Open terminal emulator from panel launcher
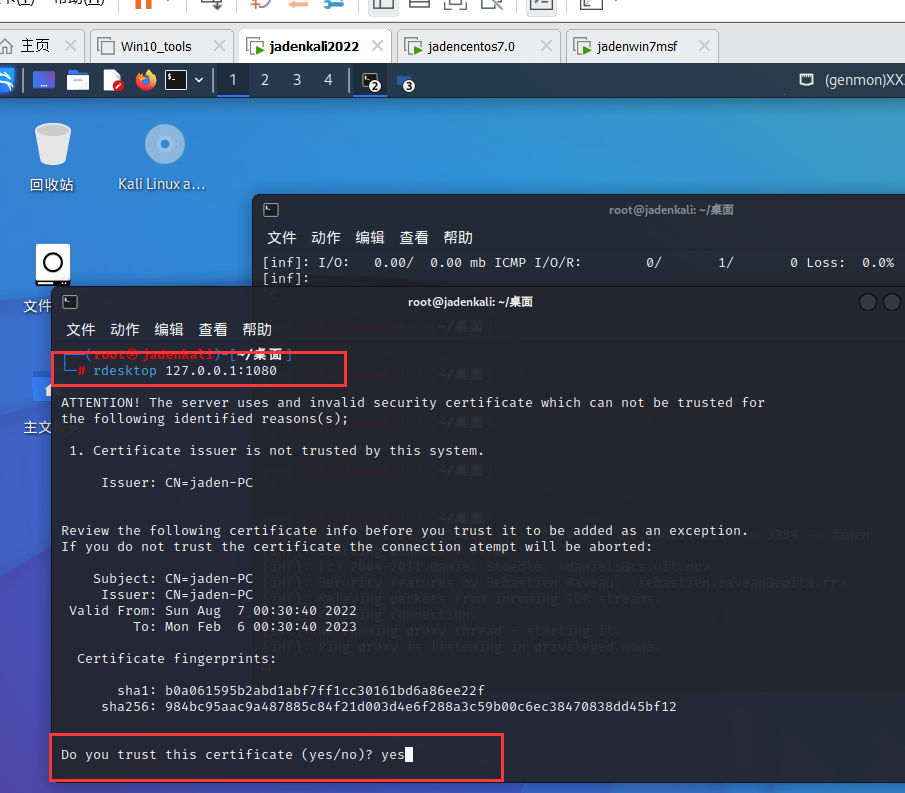This screenshot has width=905, height=793. click(176, 80)
